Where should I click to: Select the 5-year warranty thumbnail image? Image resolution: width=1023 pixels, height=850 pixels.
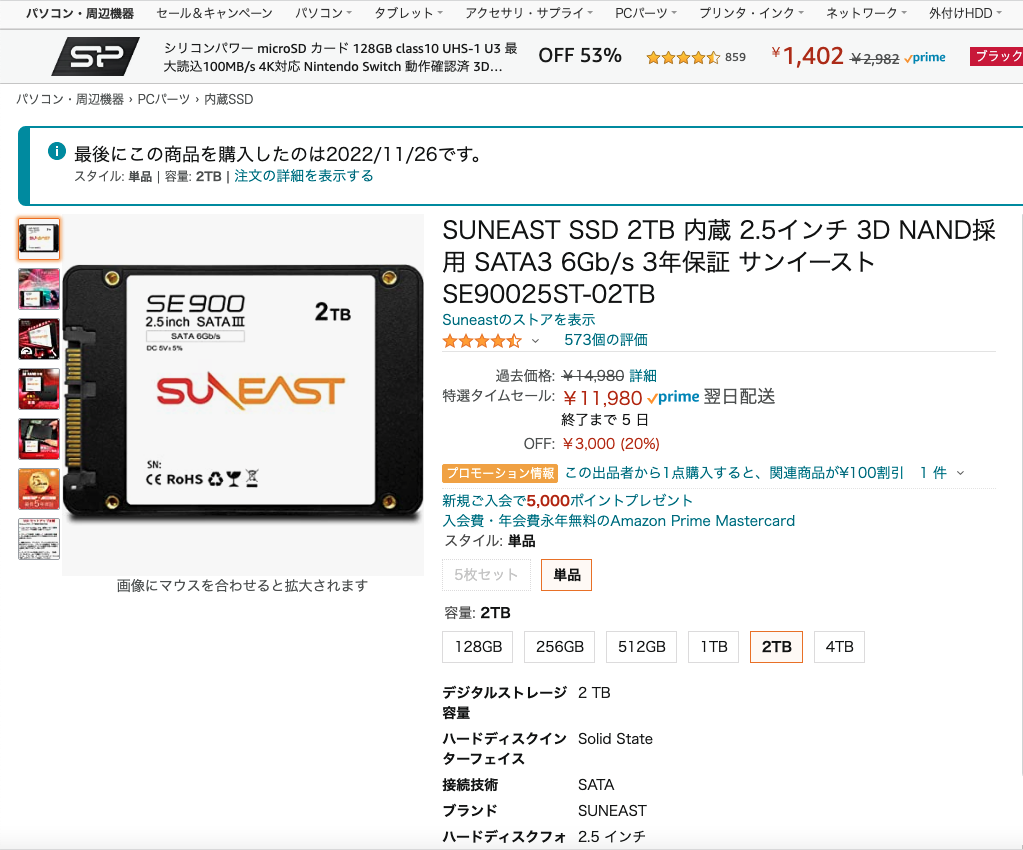[x=39, y=489]
